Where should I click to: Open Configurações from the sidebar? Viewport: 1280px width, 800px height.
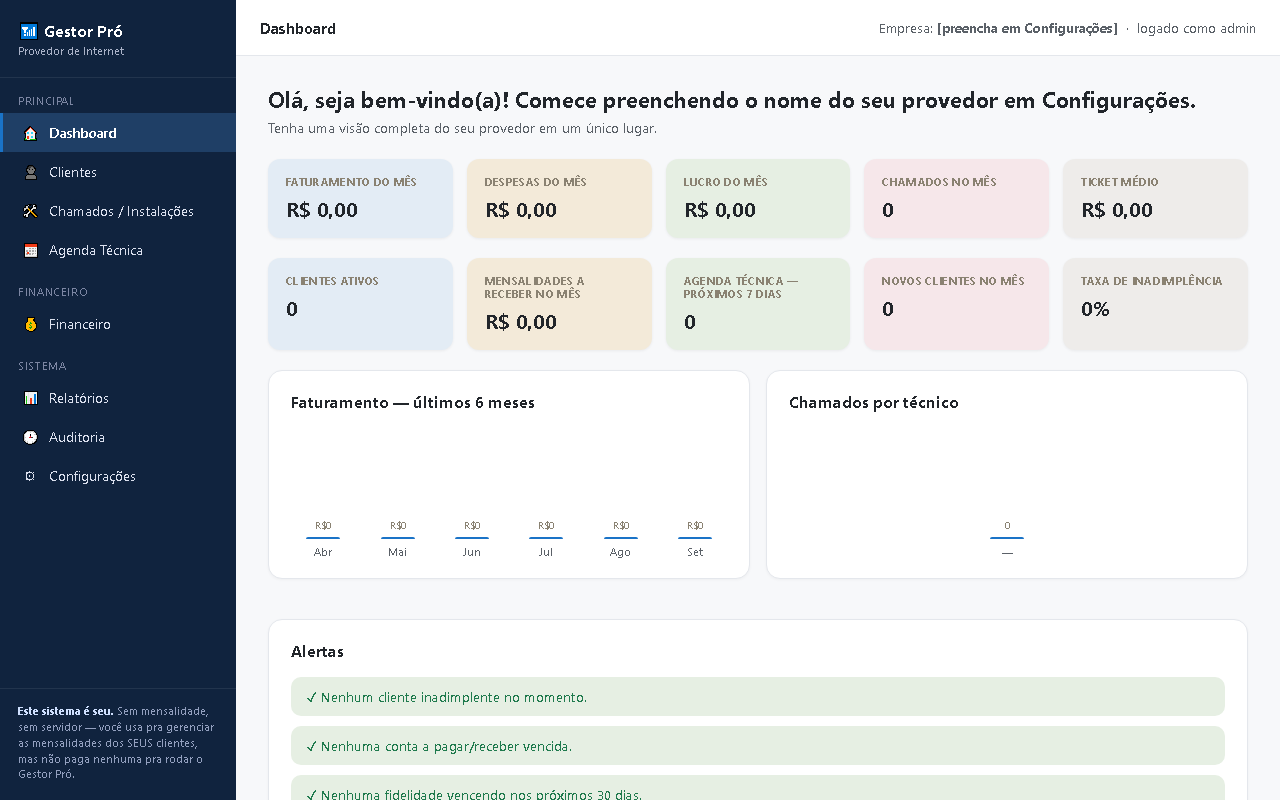[x=118, y=476]
